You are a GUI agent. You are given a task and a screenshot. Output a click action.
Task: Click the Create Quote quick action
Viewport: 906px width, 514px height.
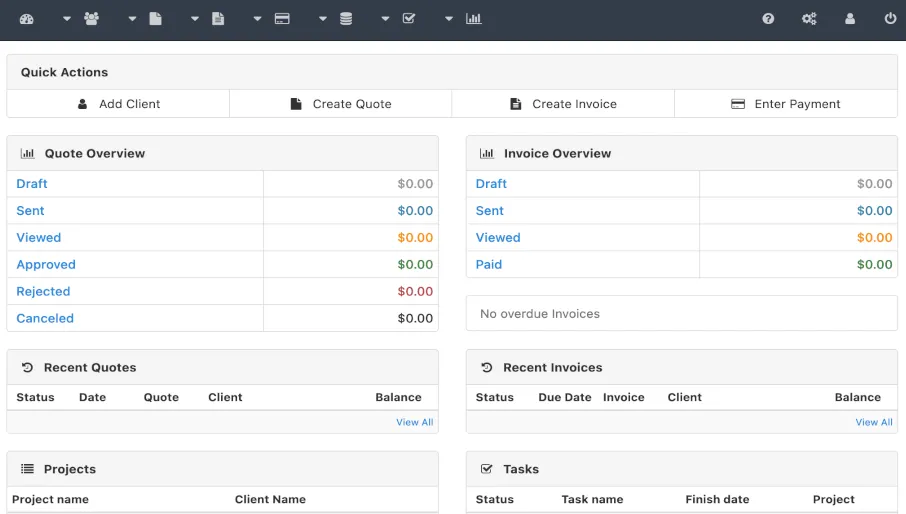tap(341, 104)
